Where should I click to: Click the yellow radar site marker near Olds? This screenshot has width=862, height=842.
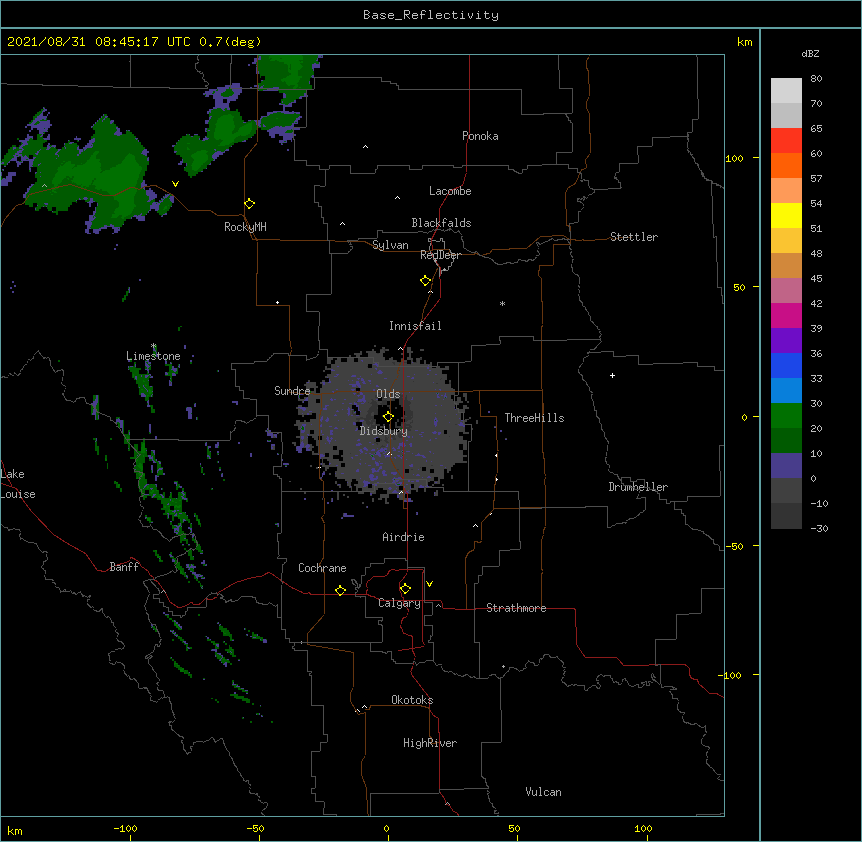coord(388,417)
